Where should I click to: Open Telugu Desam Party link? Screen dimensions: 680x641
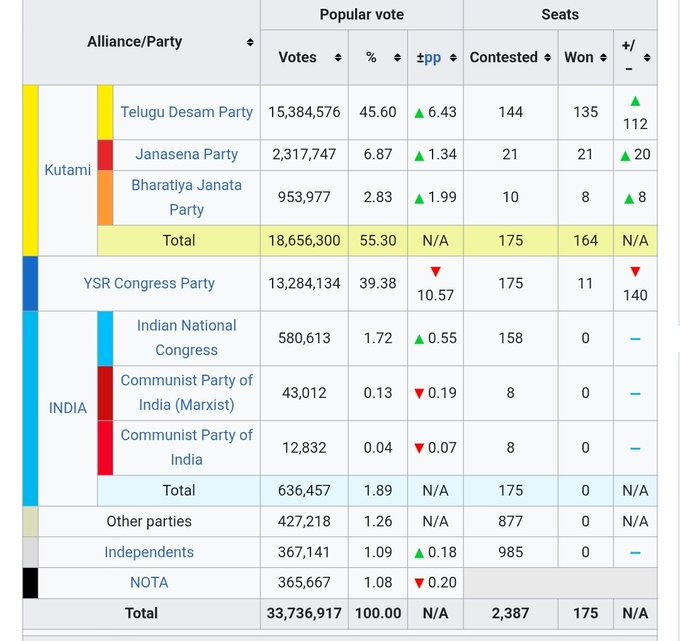point(186,112)
